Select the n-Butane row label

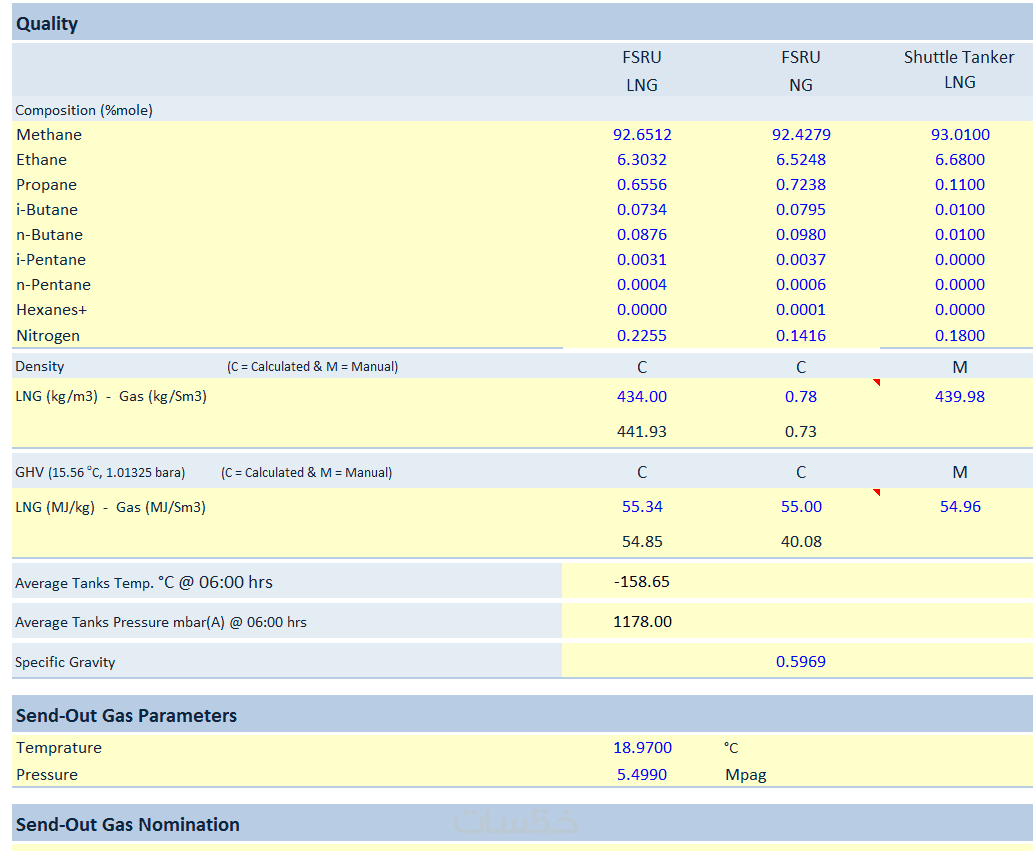point(49,234)
